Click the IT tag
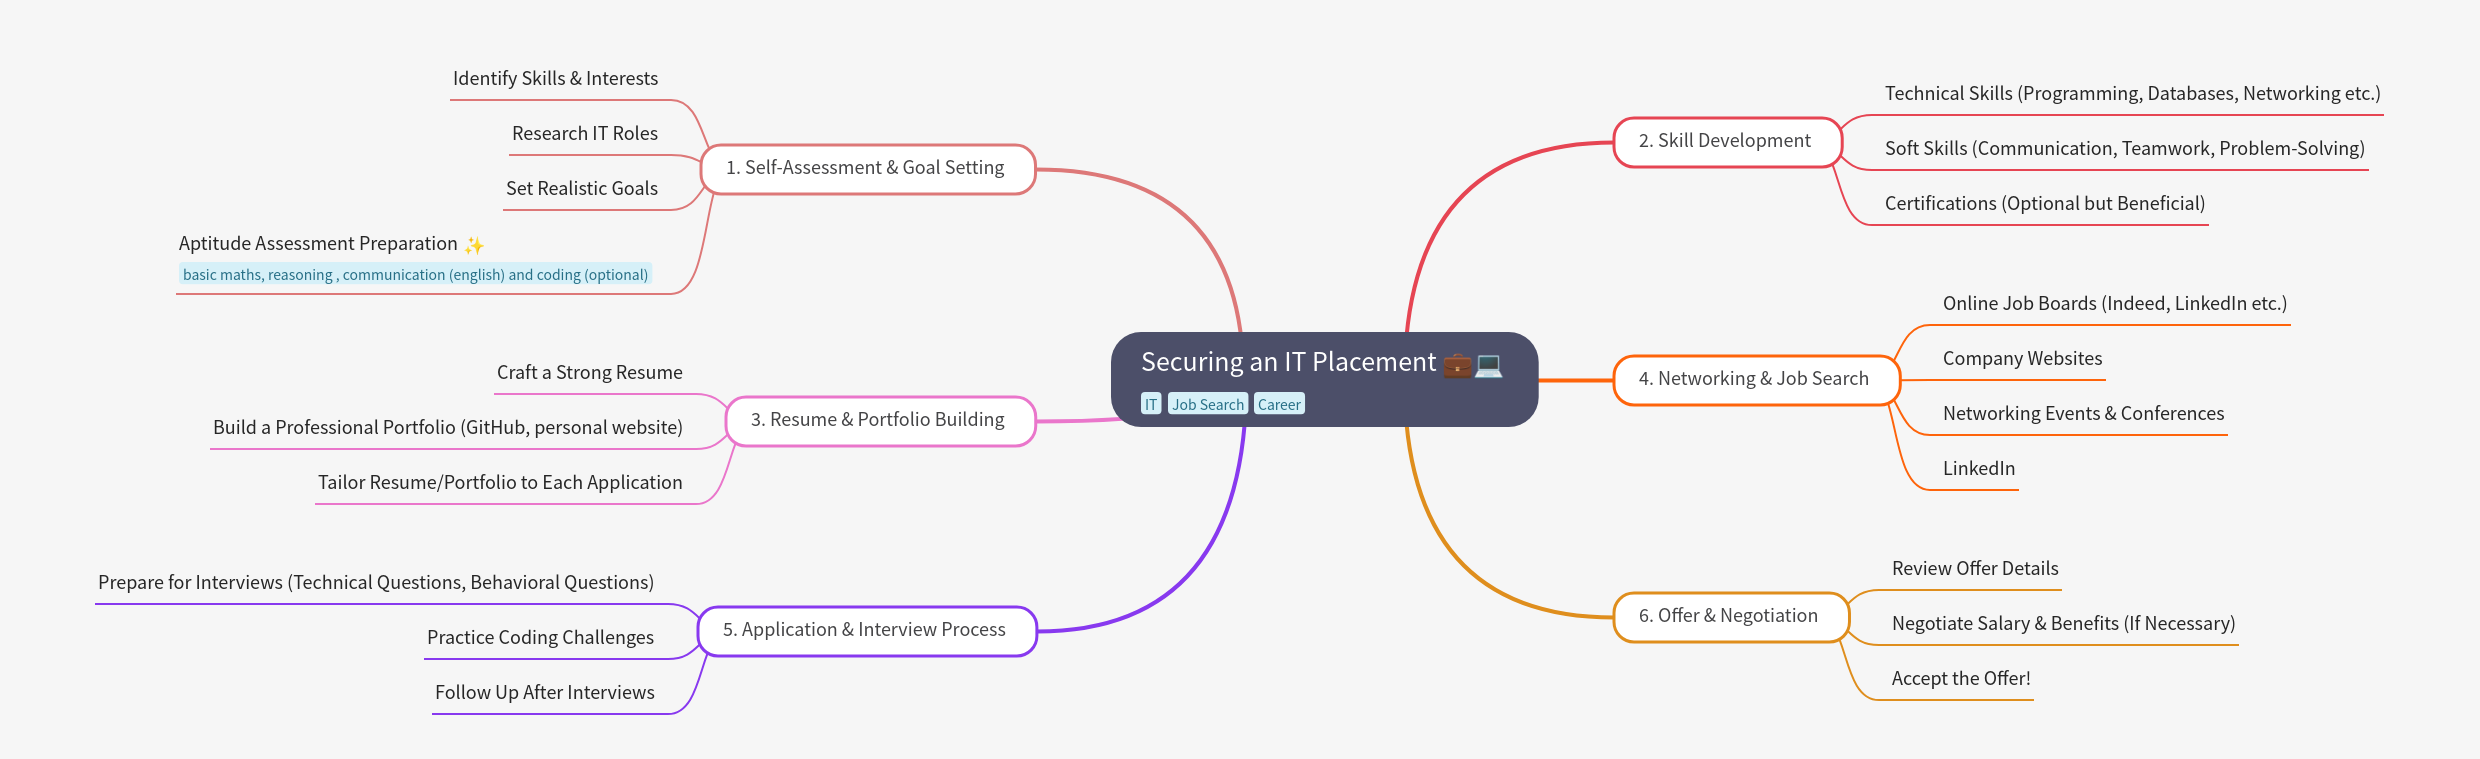The image size is (2480, 759). 1151,404
